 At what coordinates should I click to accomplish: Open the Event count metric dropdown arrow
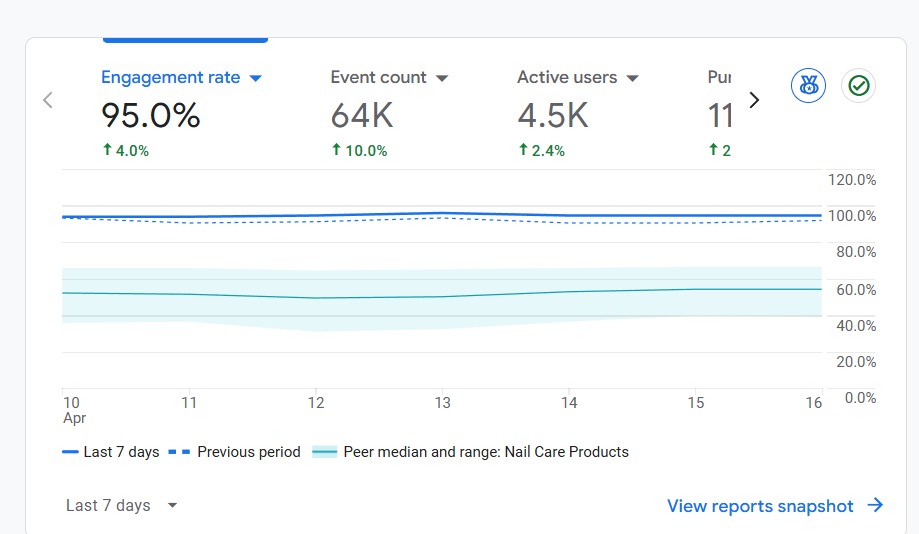pos(442,78)
